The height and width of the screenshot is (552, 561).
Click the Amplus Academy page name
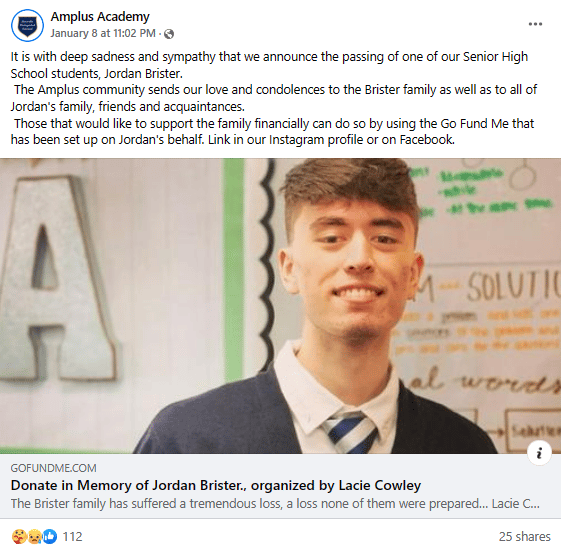[x=100, y=16]
